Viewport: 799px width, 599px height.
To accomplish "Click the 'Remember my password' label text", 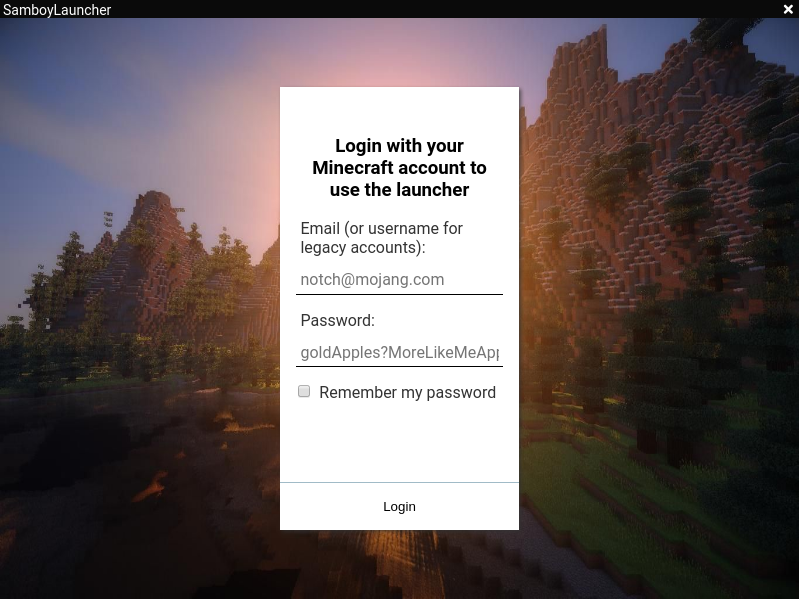I will (x=407, y=392).
